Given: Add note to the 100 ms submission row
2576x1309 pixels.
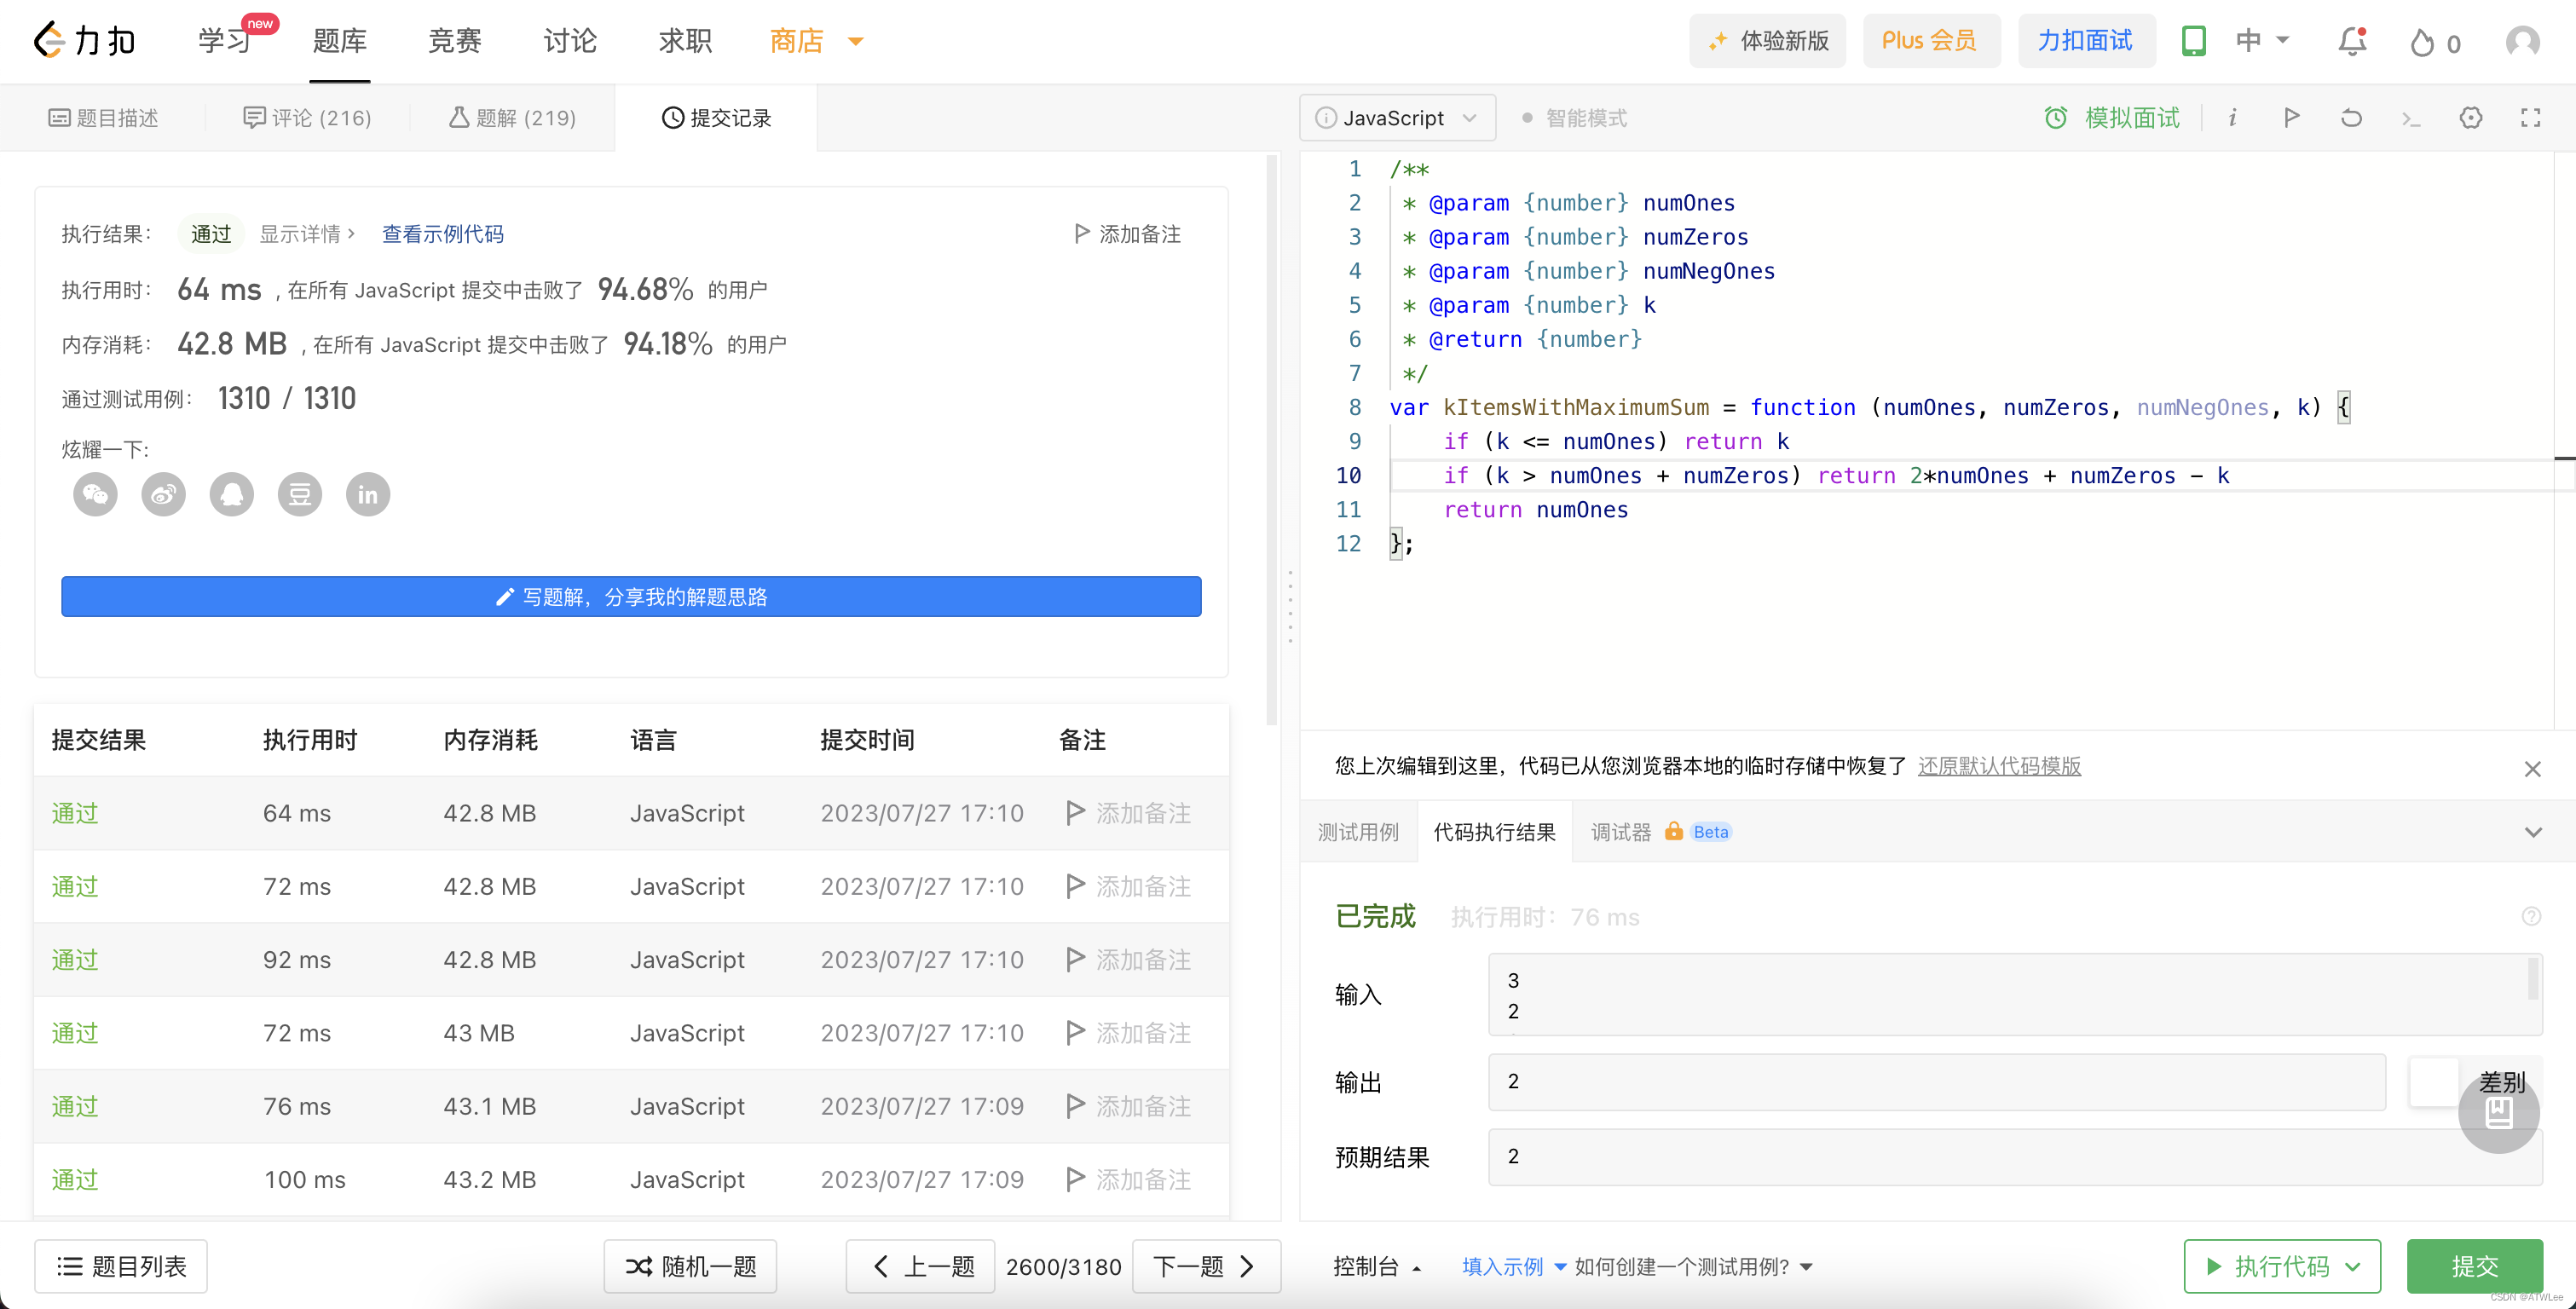Looking at the screenshot, I should [x=1129, y=1180].
